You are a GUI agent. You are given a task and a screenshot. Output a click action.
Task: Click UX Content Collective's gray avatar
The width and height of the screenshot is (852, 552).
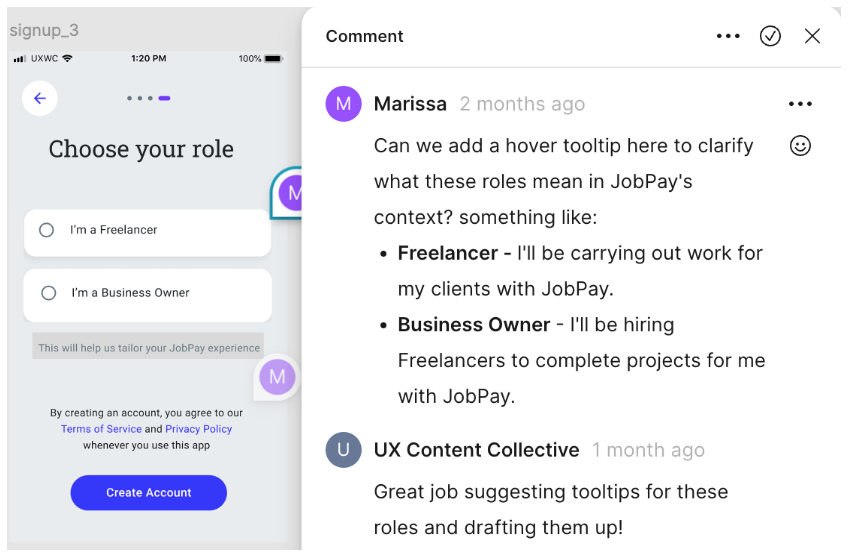[x=343, y=450]
